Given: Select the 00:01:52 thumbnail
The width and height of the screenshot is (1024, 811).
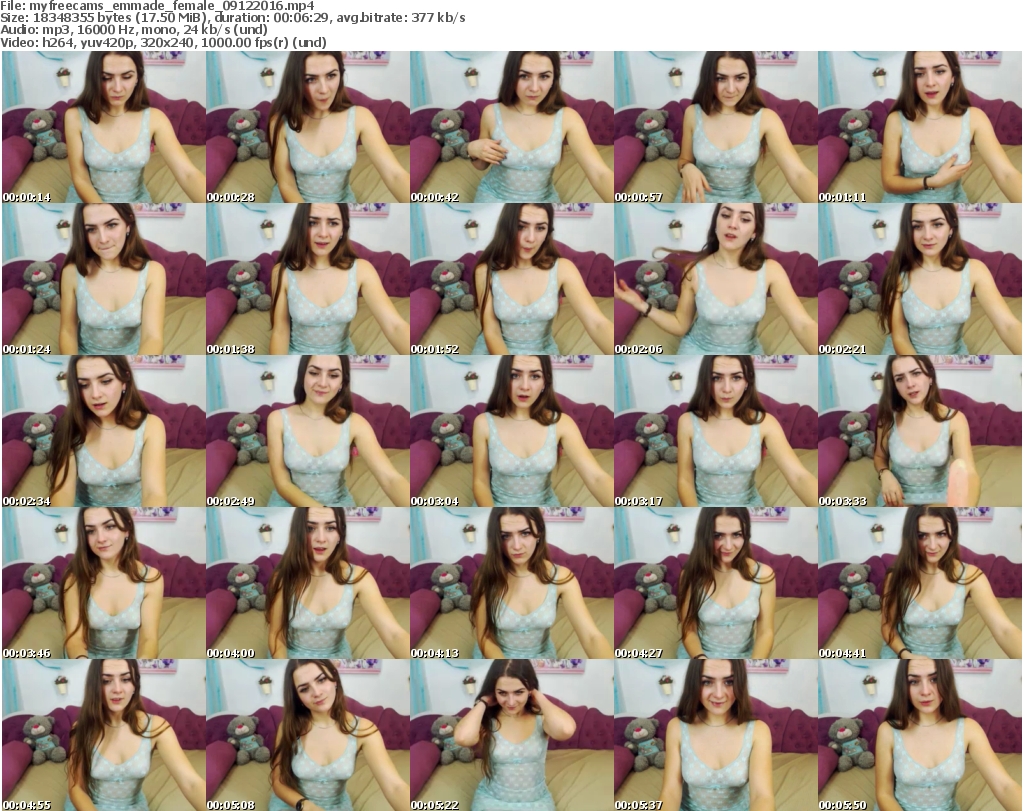Looking at the screenshot, I should coord(510,279).
